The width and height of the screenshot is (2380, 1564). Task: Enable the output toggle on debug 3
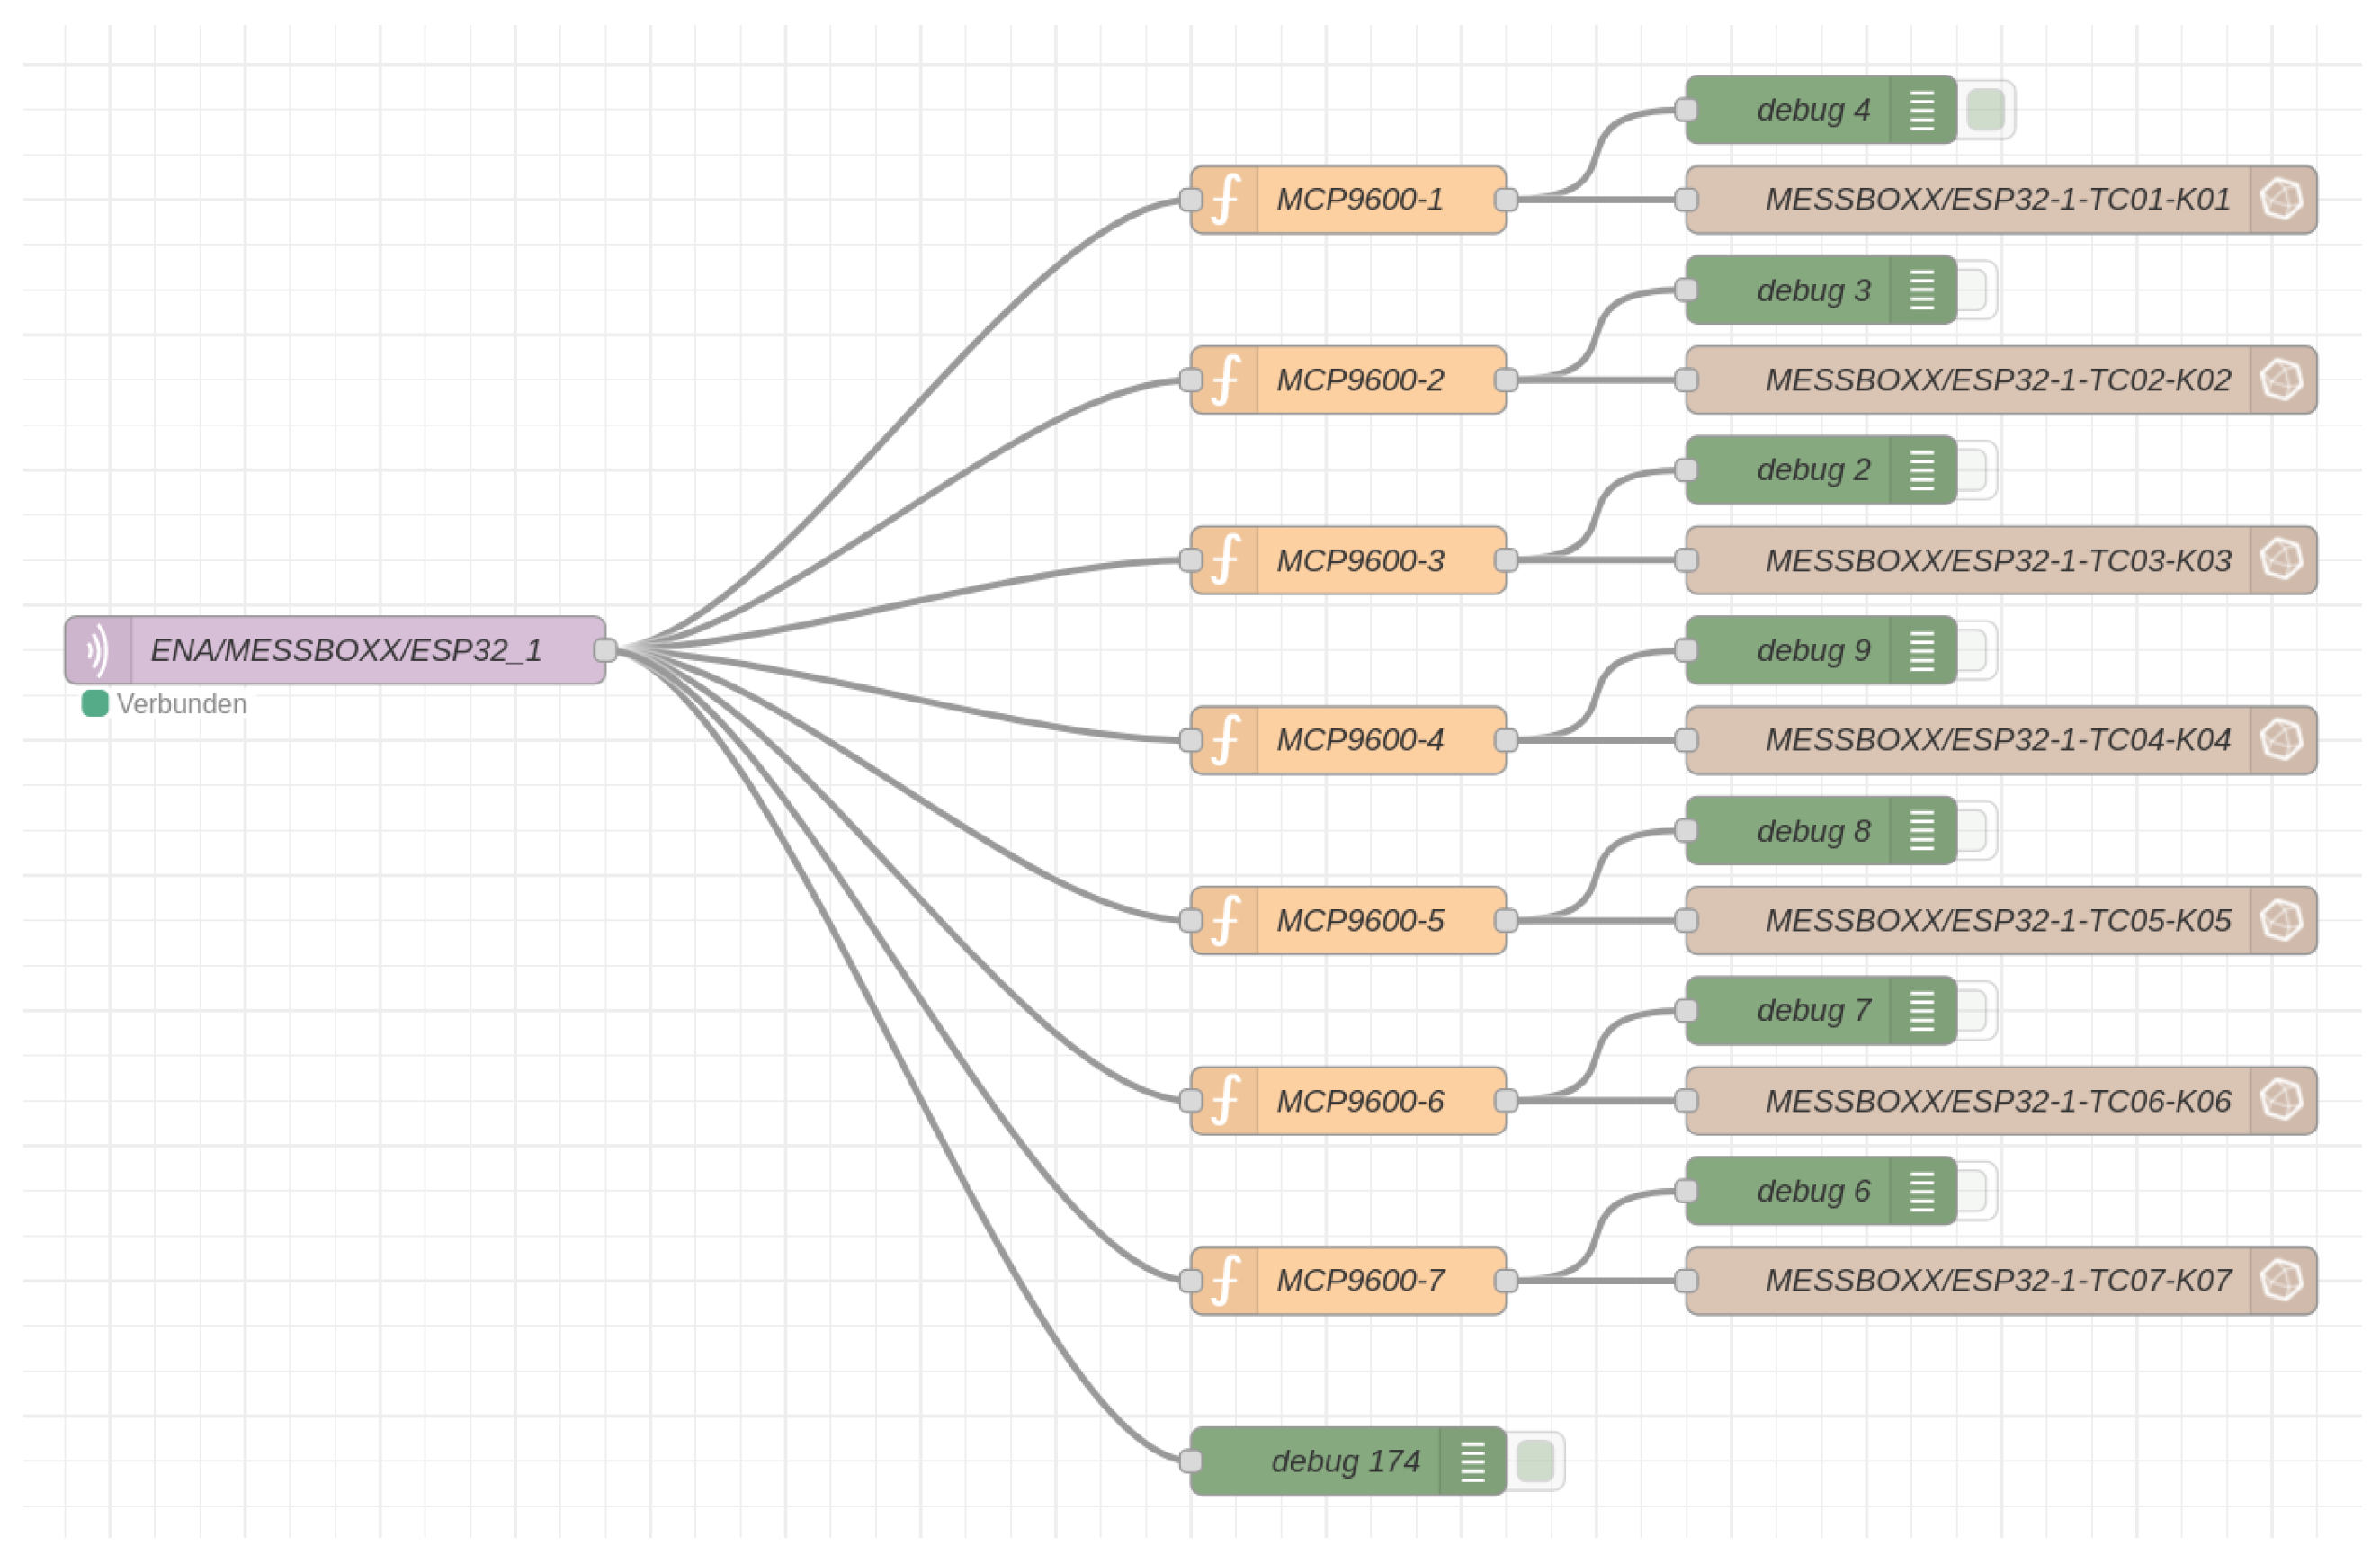pyautogui.click(x=1975, y=290)
